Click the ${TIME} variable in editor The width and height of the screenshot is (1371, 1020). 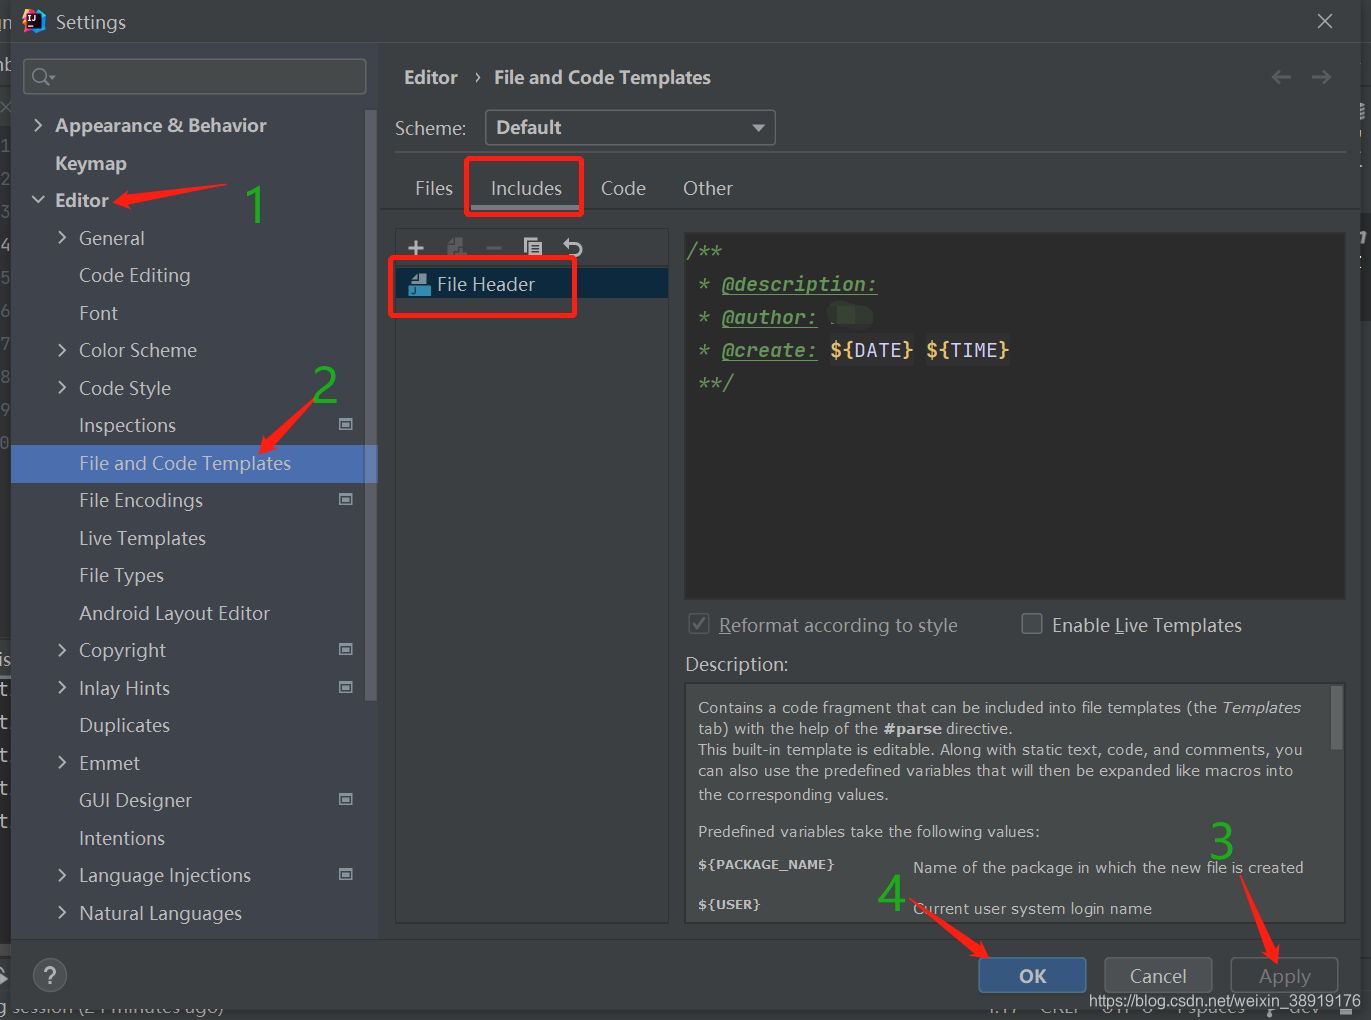967,350
